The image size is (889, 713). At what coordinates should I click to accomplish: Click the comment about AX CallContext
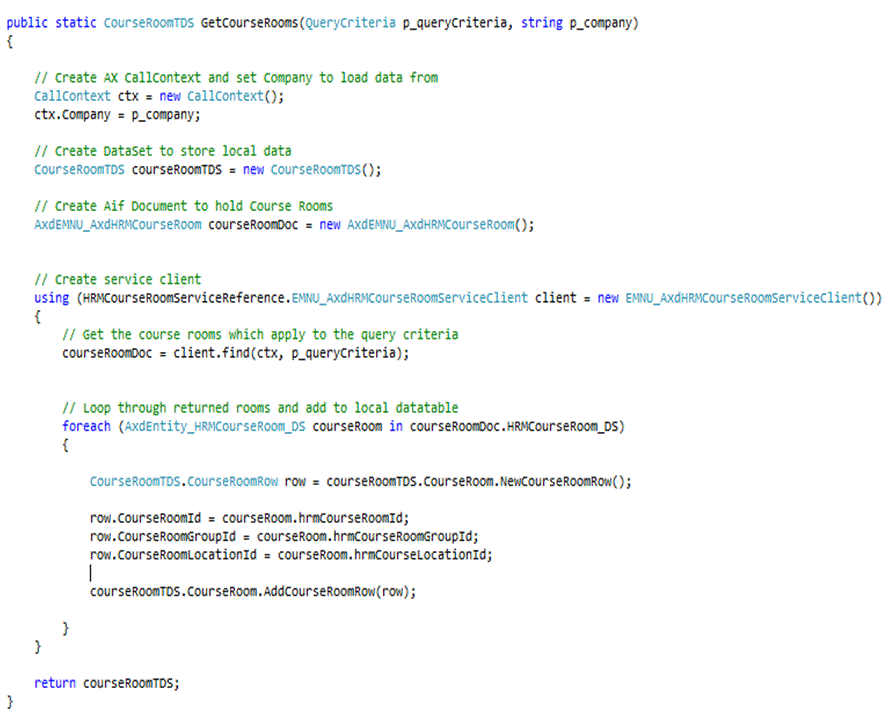click(x=236, y=78)
